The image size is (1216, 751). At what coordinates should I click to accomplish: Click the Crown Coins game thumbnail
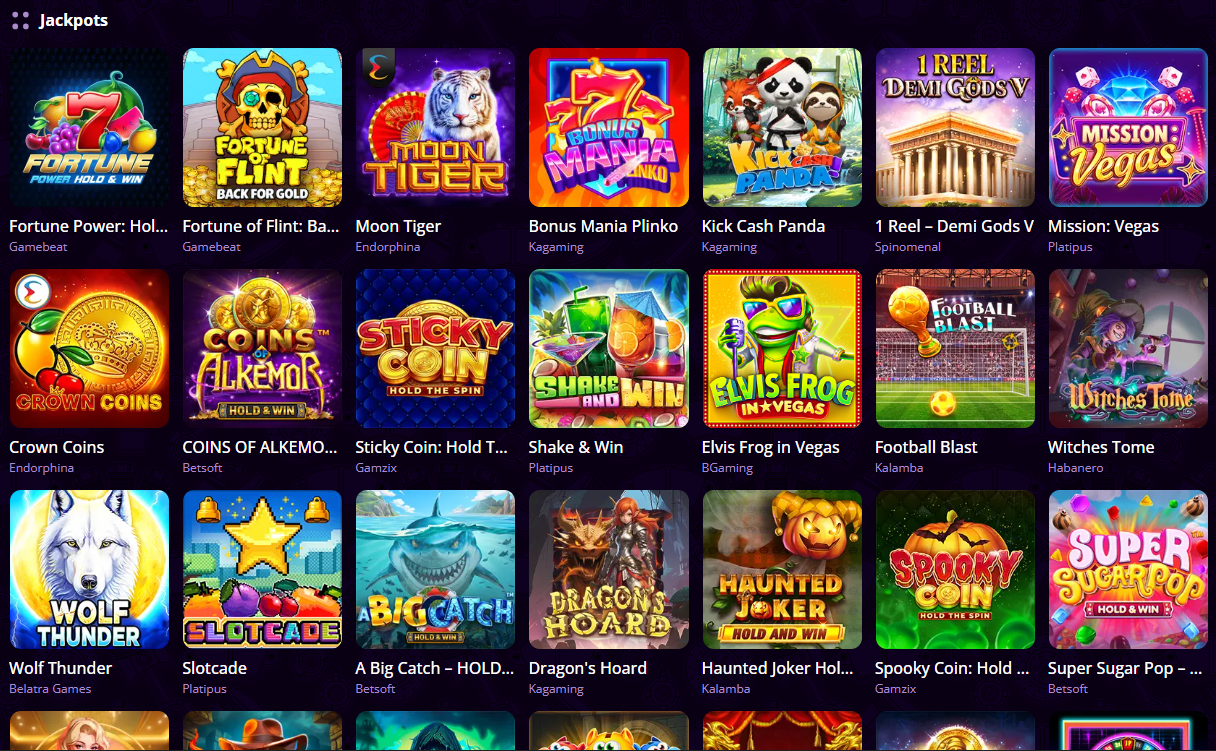click(89, 348)
